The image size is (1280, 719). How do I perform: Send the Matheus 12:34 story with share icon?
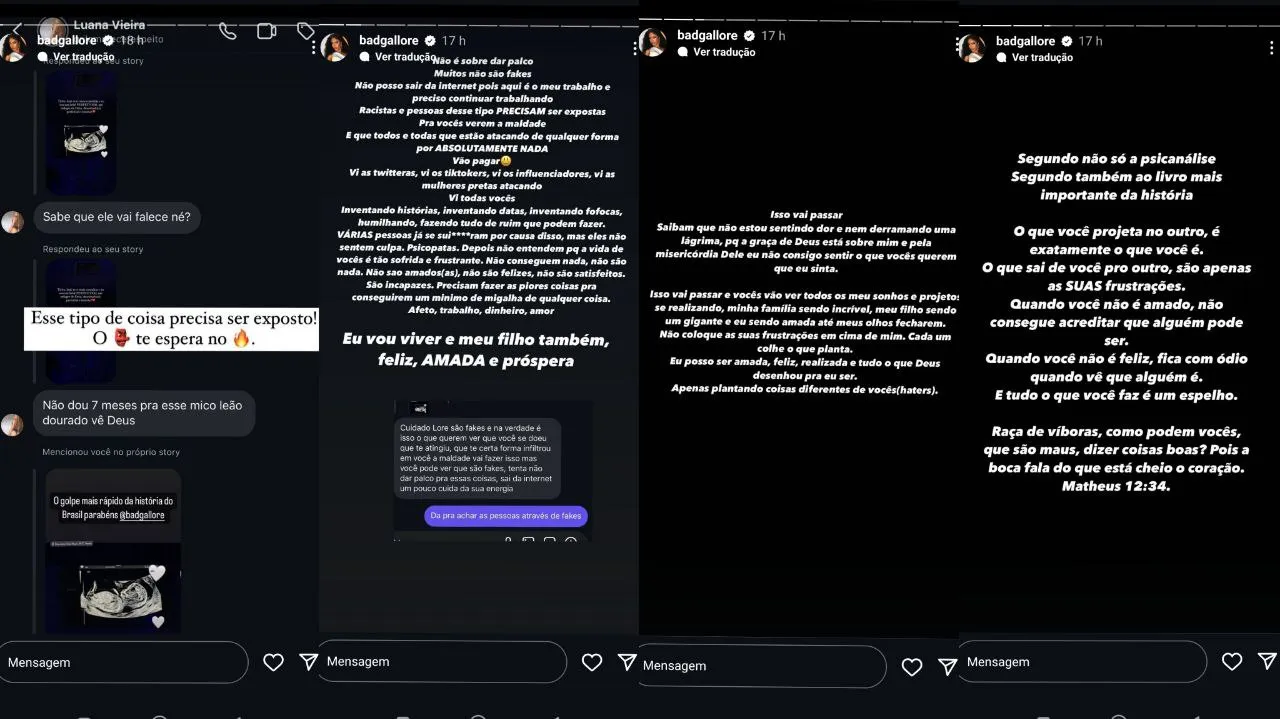1267,661
